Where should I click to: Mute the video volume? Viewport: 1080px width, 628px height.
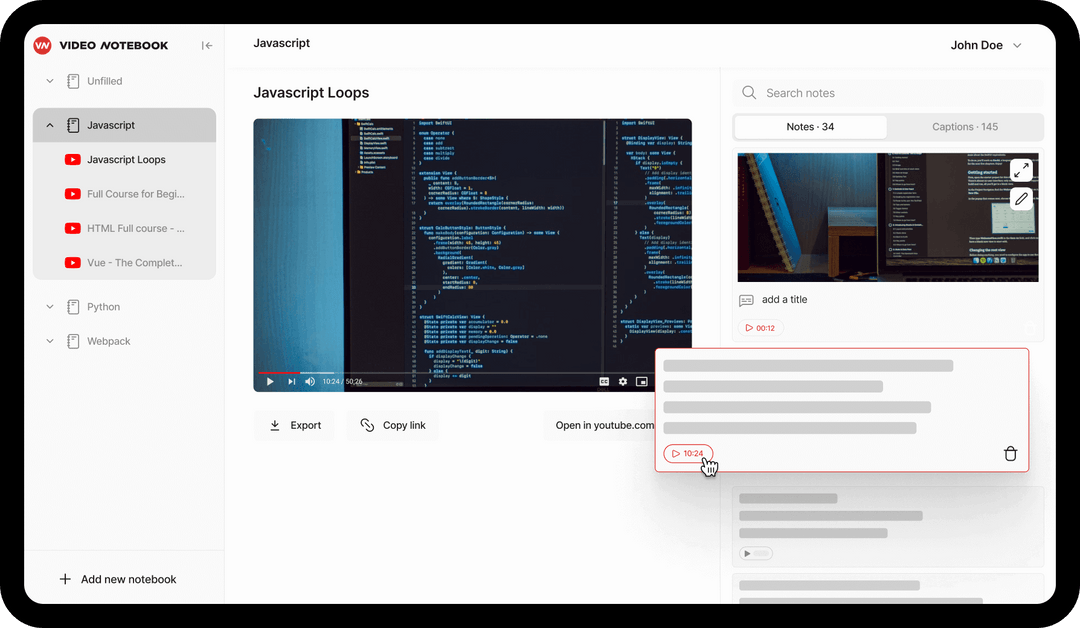tap(309, 381)
